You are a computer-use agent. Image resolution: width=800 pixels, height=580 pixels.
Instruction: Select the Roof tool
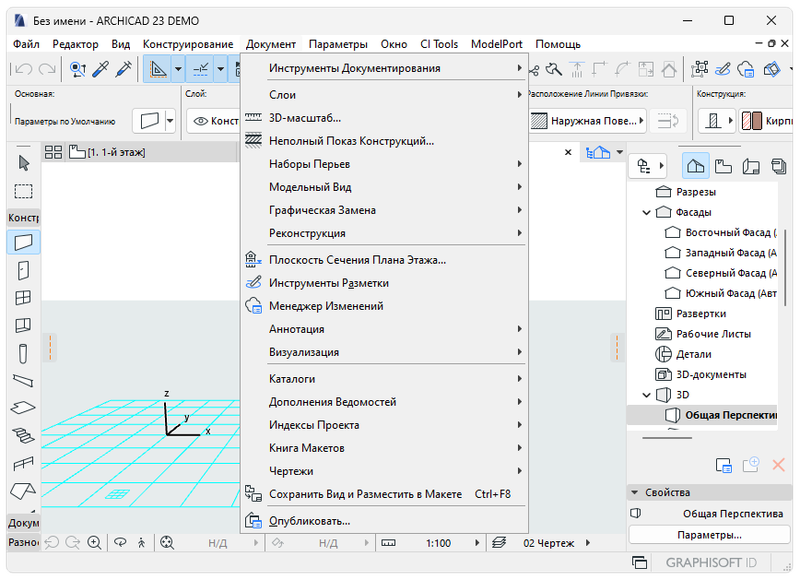click(x=23, y=491)
